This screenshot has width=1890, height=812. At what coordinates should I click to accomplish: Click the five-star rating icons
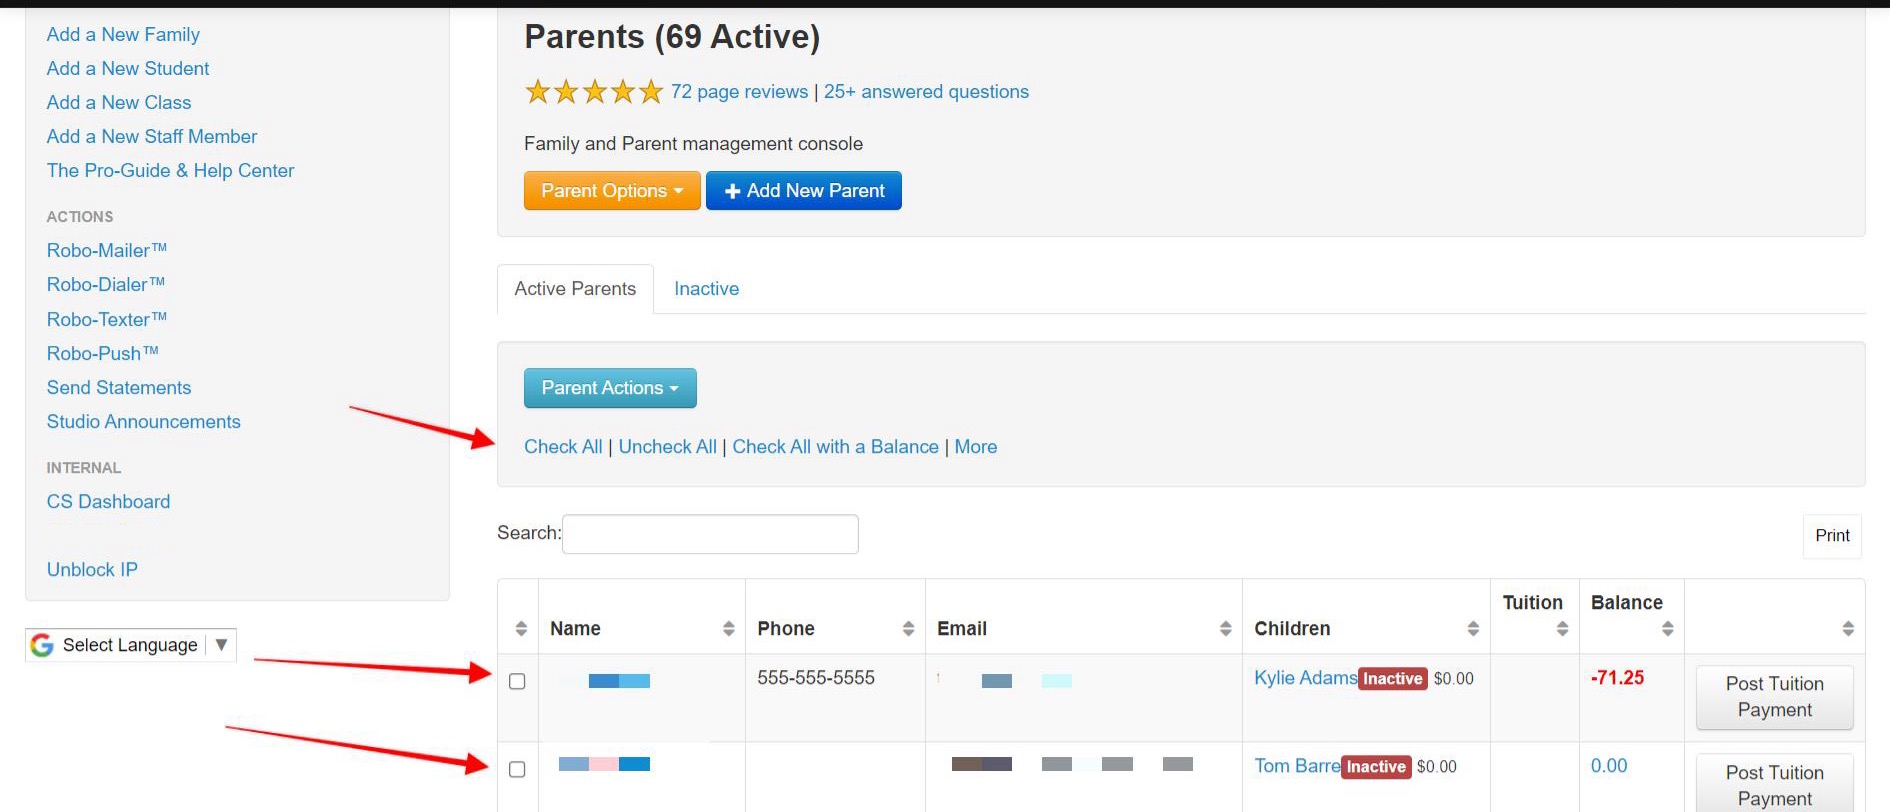pyautogui.click(x=594, y=92)
